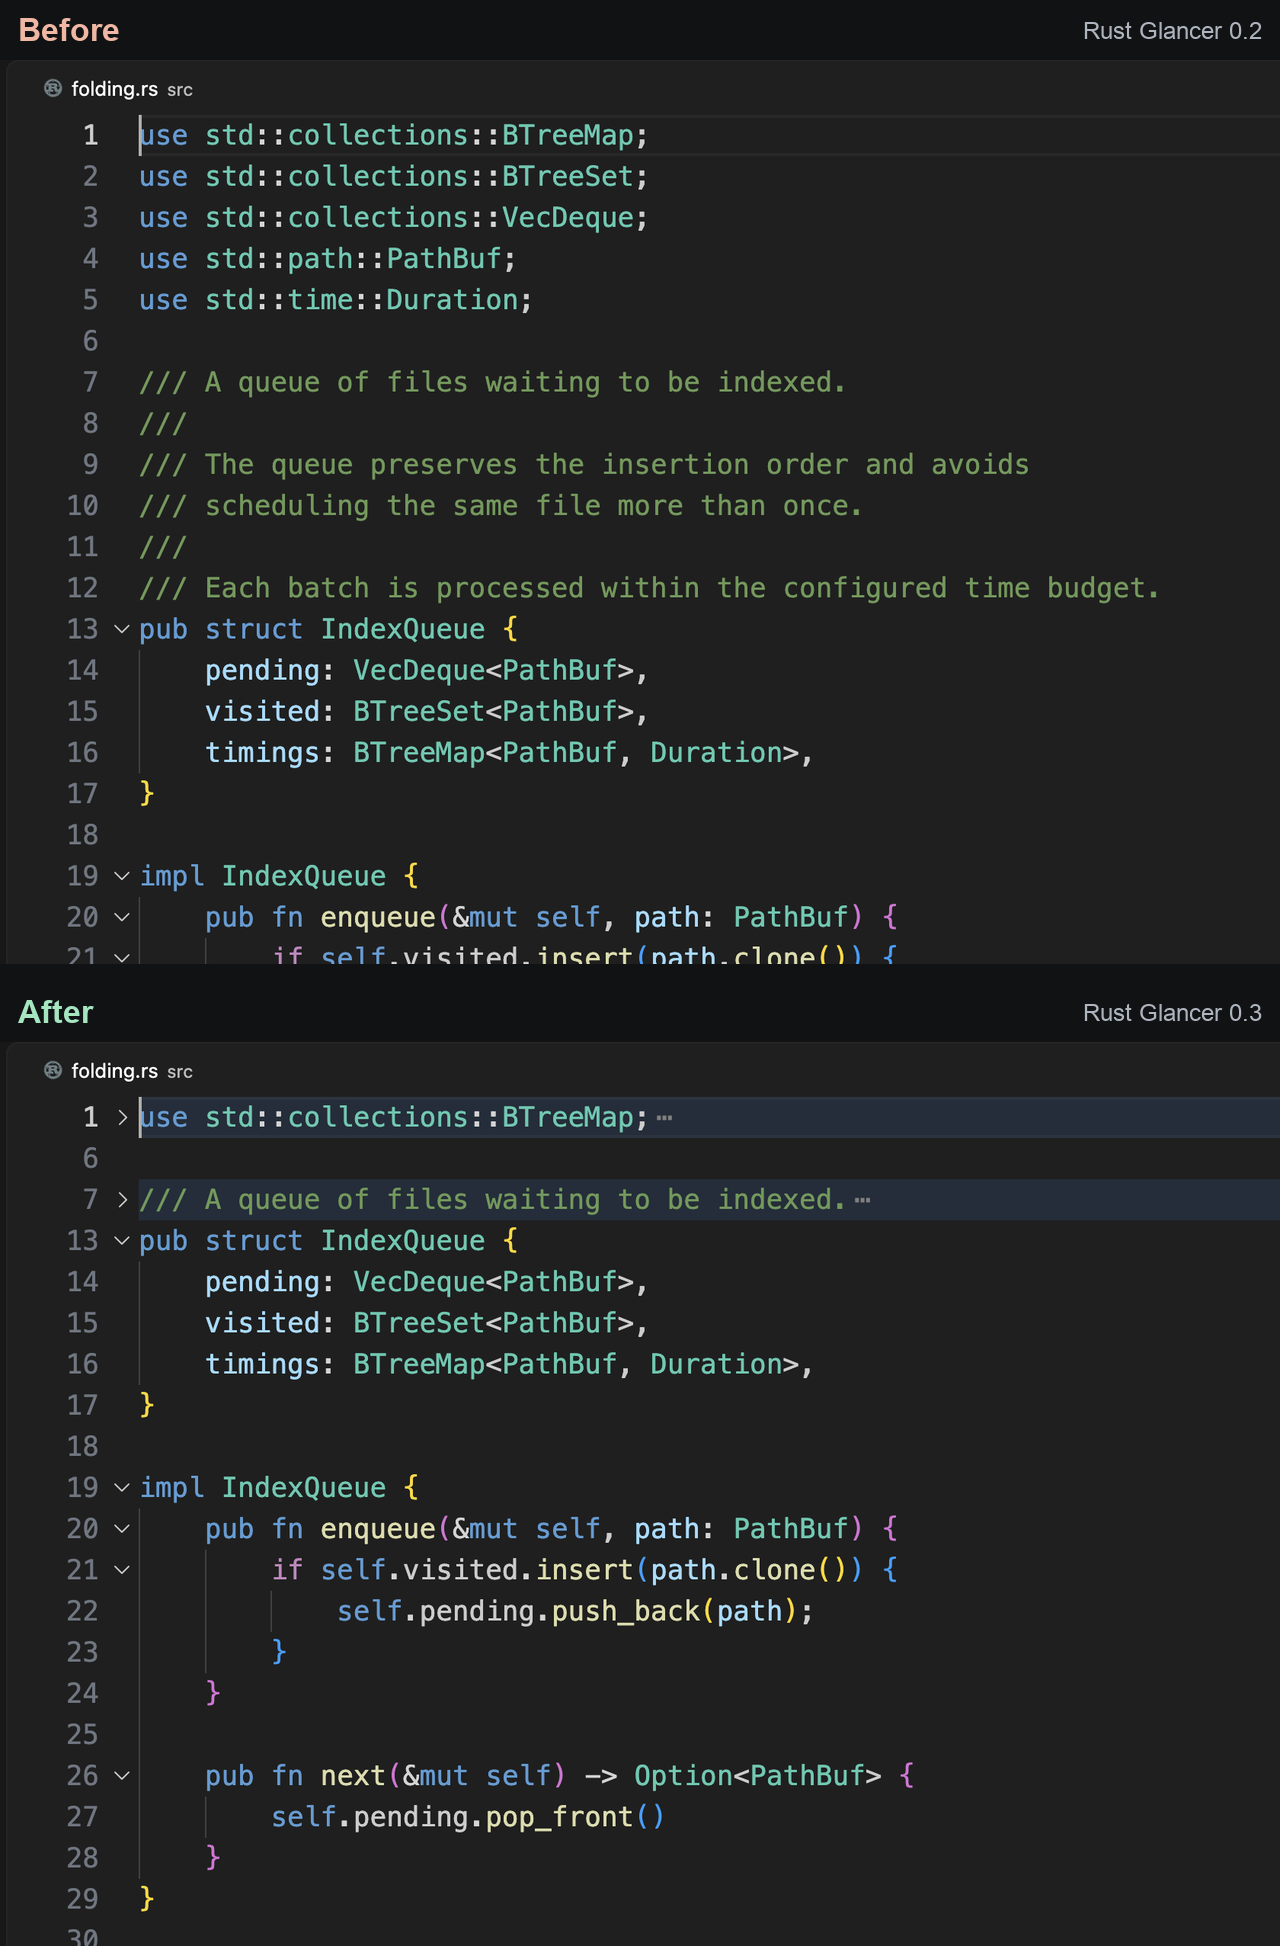Collapse the impl IndexQueue block in the After panel
Image resolution: width=1280 pixels, height=1946 pixels.
click(122, 1488)
